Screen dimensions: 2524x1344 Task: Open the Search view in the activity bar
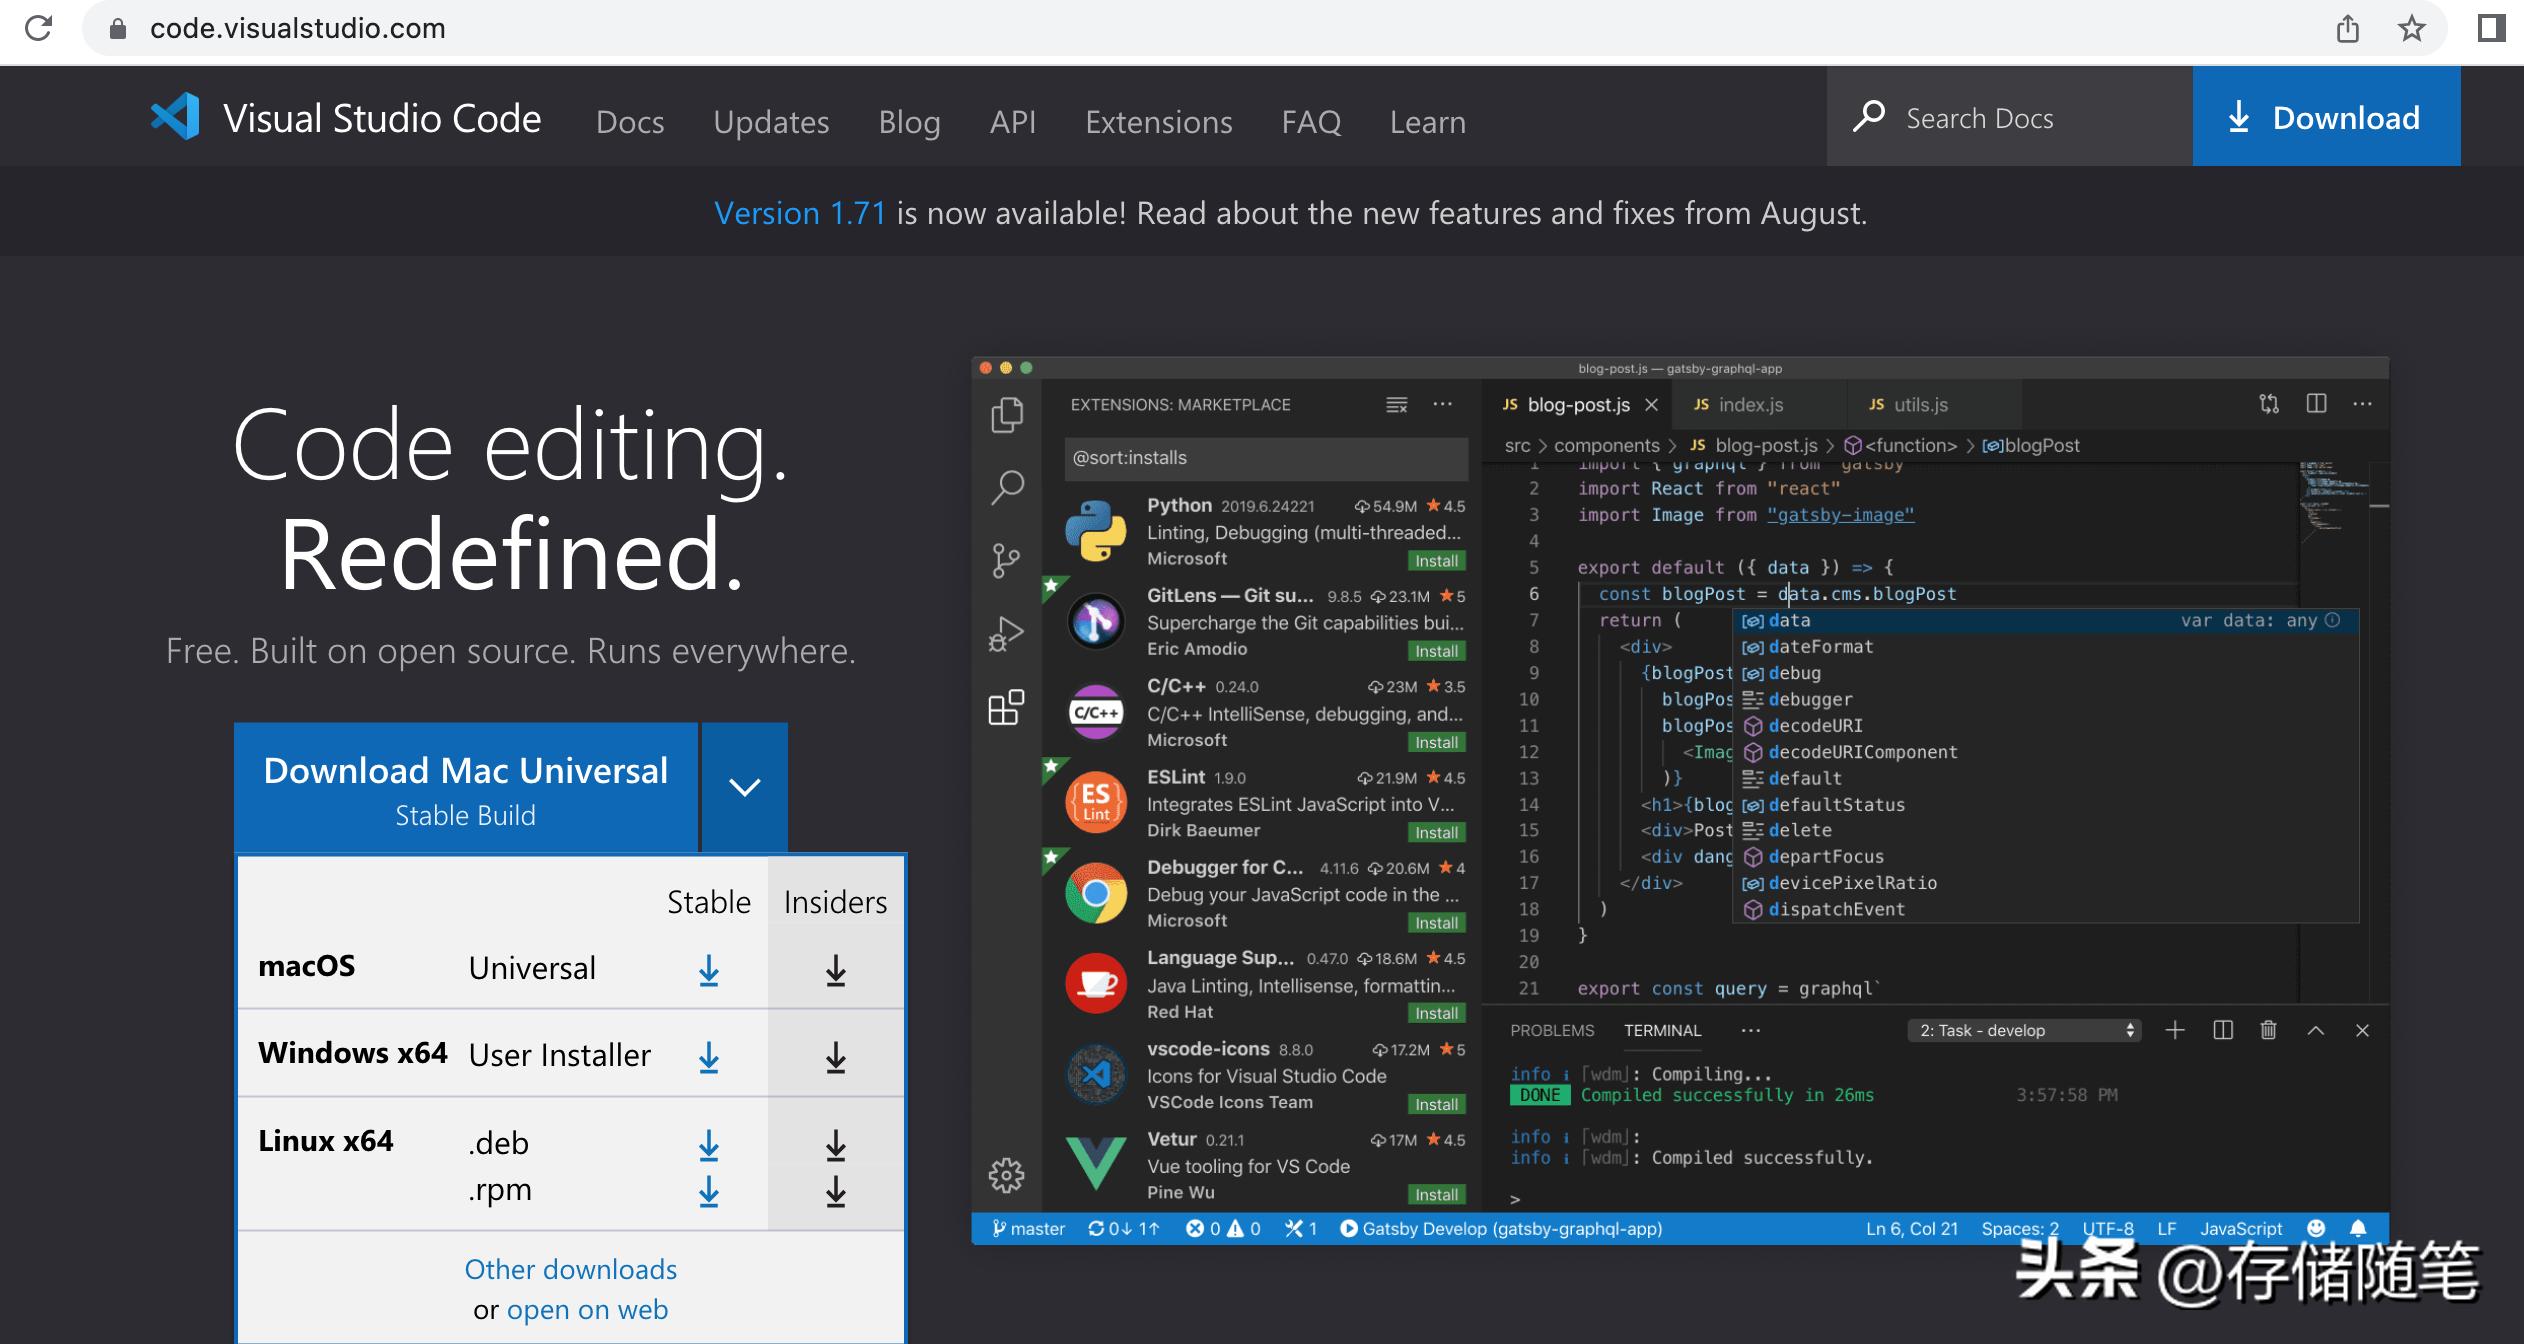click(1006, 485)
